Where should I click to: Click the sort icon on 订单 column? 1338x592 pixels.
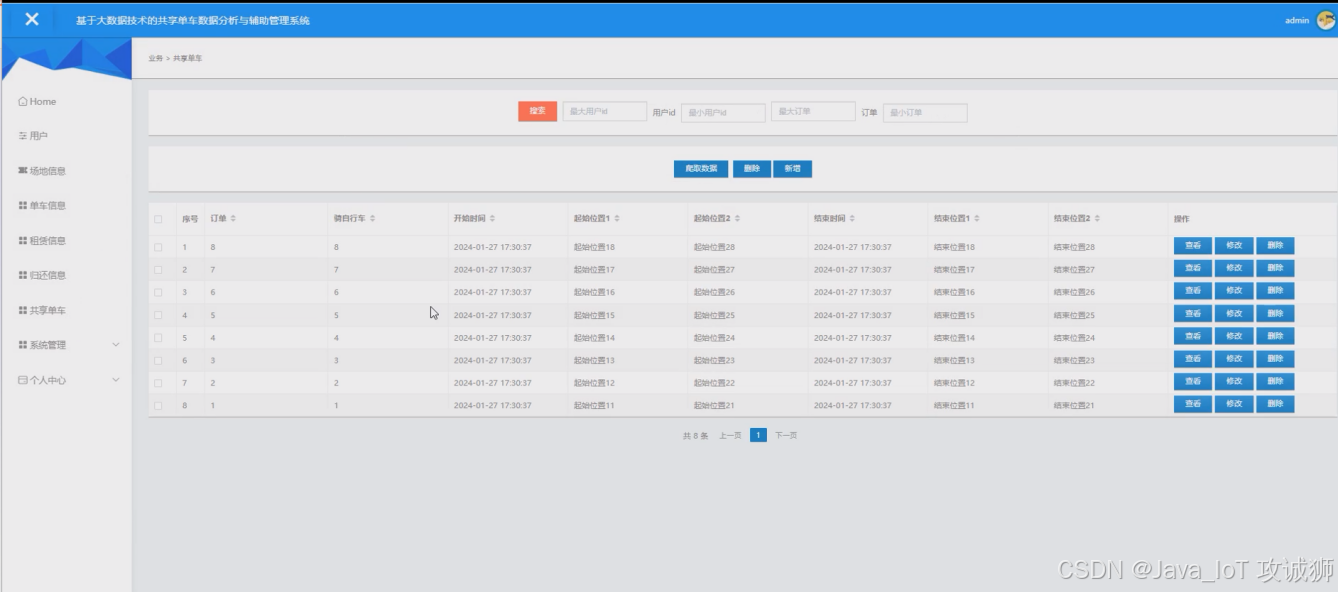click(233, 218)
